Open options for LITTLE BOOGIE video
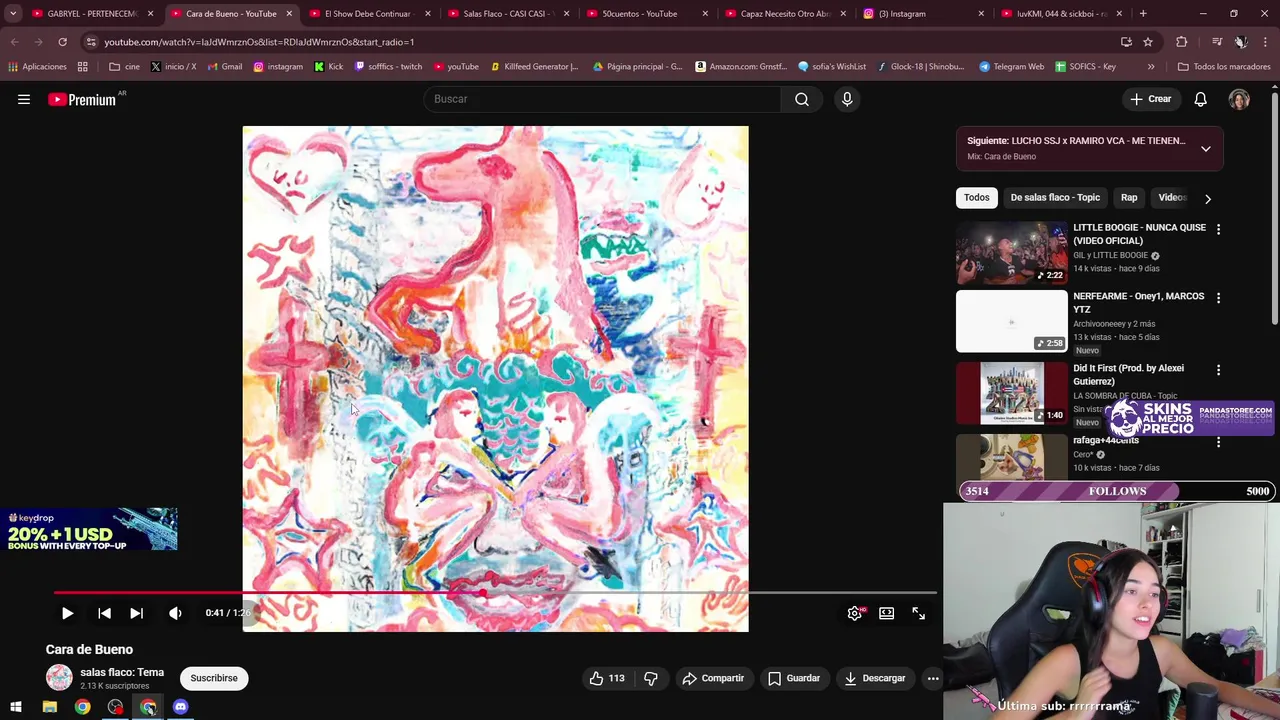The width and height of the screenshot is (1280, 720). [1218, 229]
